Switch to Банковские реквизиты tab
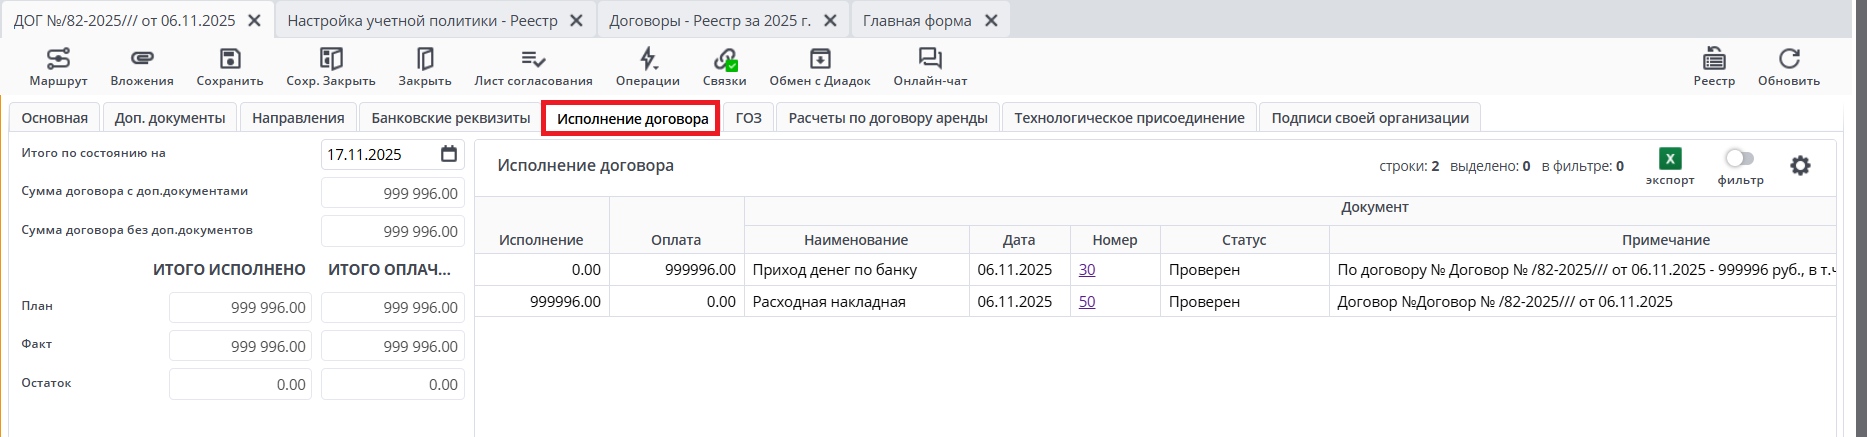This screenshot has height=437, width=1871. pyautogui.click(x=451, y=118)
